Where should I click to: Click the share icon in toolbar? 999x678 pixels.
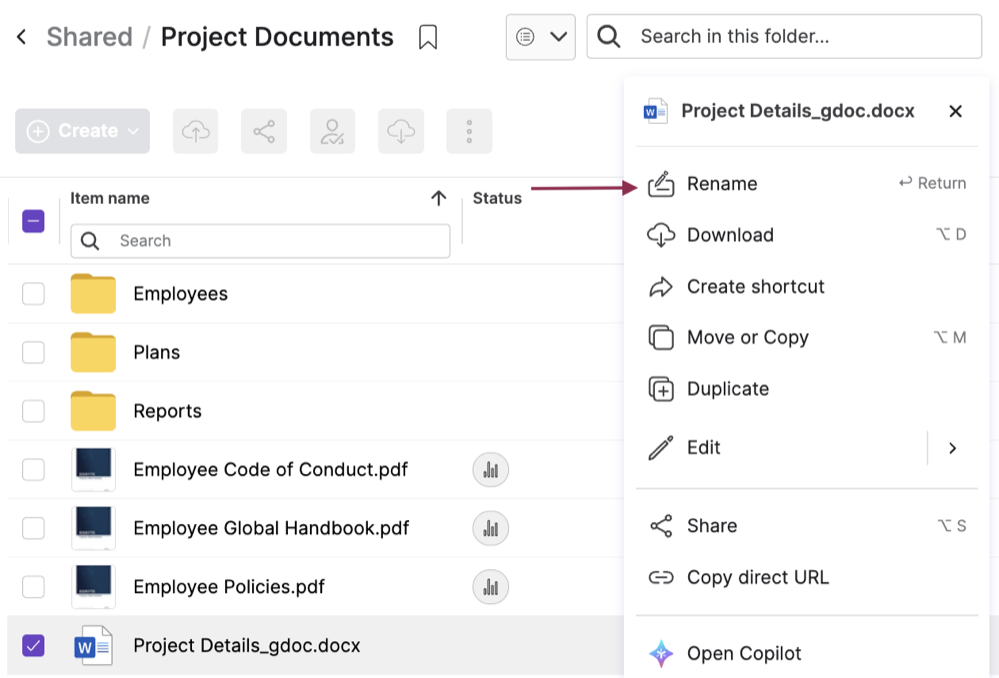click(264, 131)
